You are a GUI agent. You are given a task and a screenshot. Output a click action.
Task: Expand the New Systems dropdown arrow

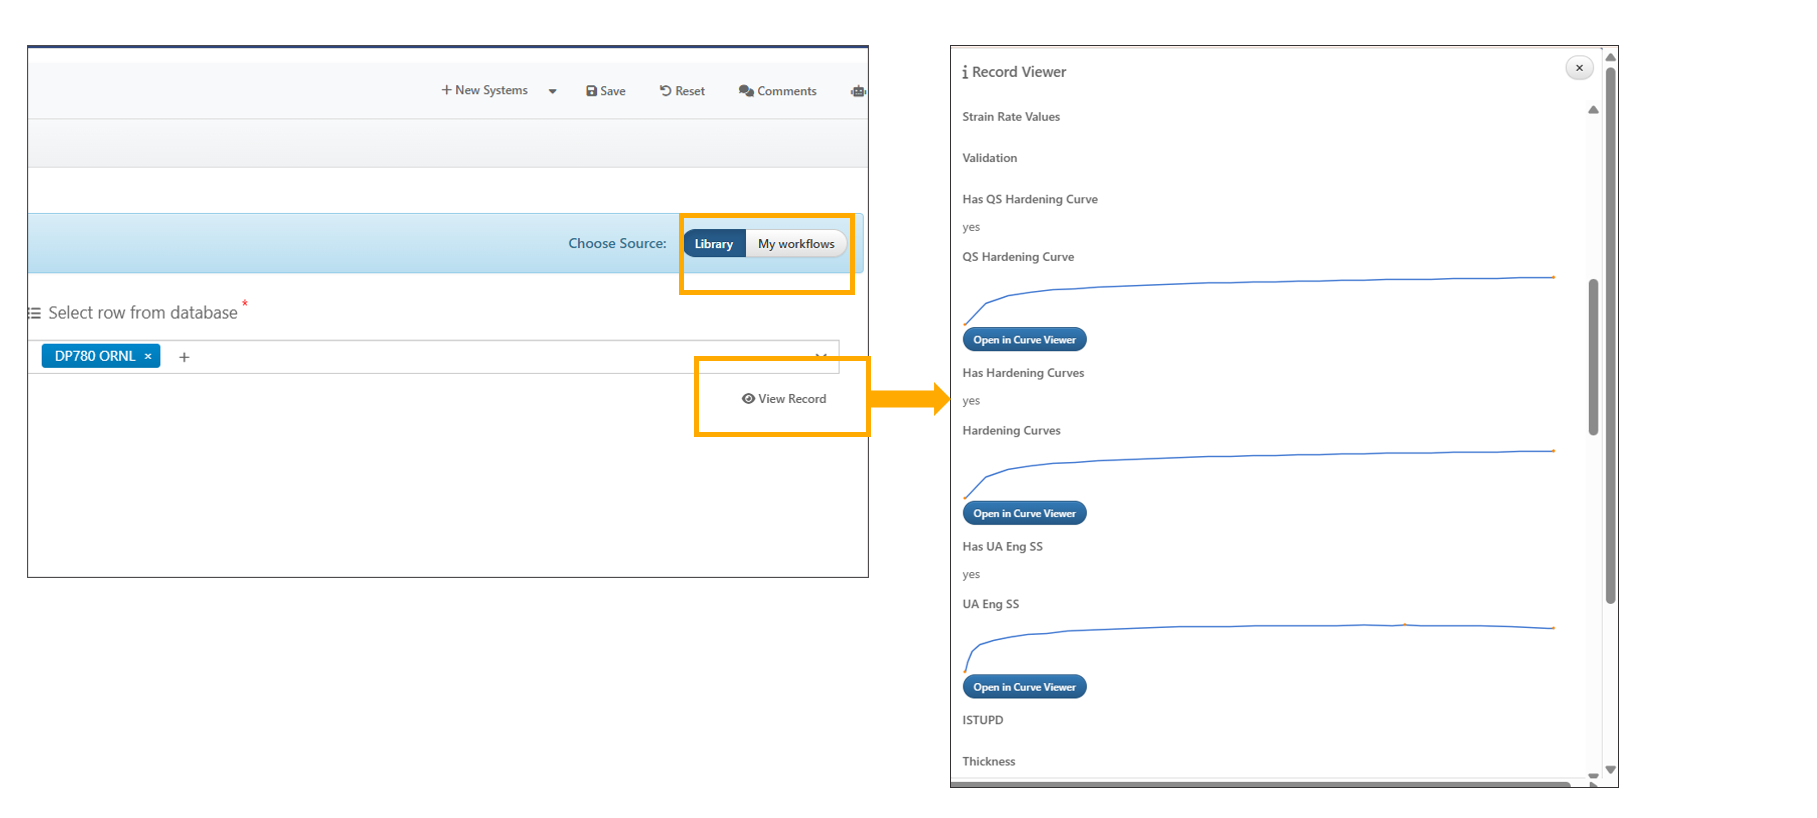coord(552,91)
